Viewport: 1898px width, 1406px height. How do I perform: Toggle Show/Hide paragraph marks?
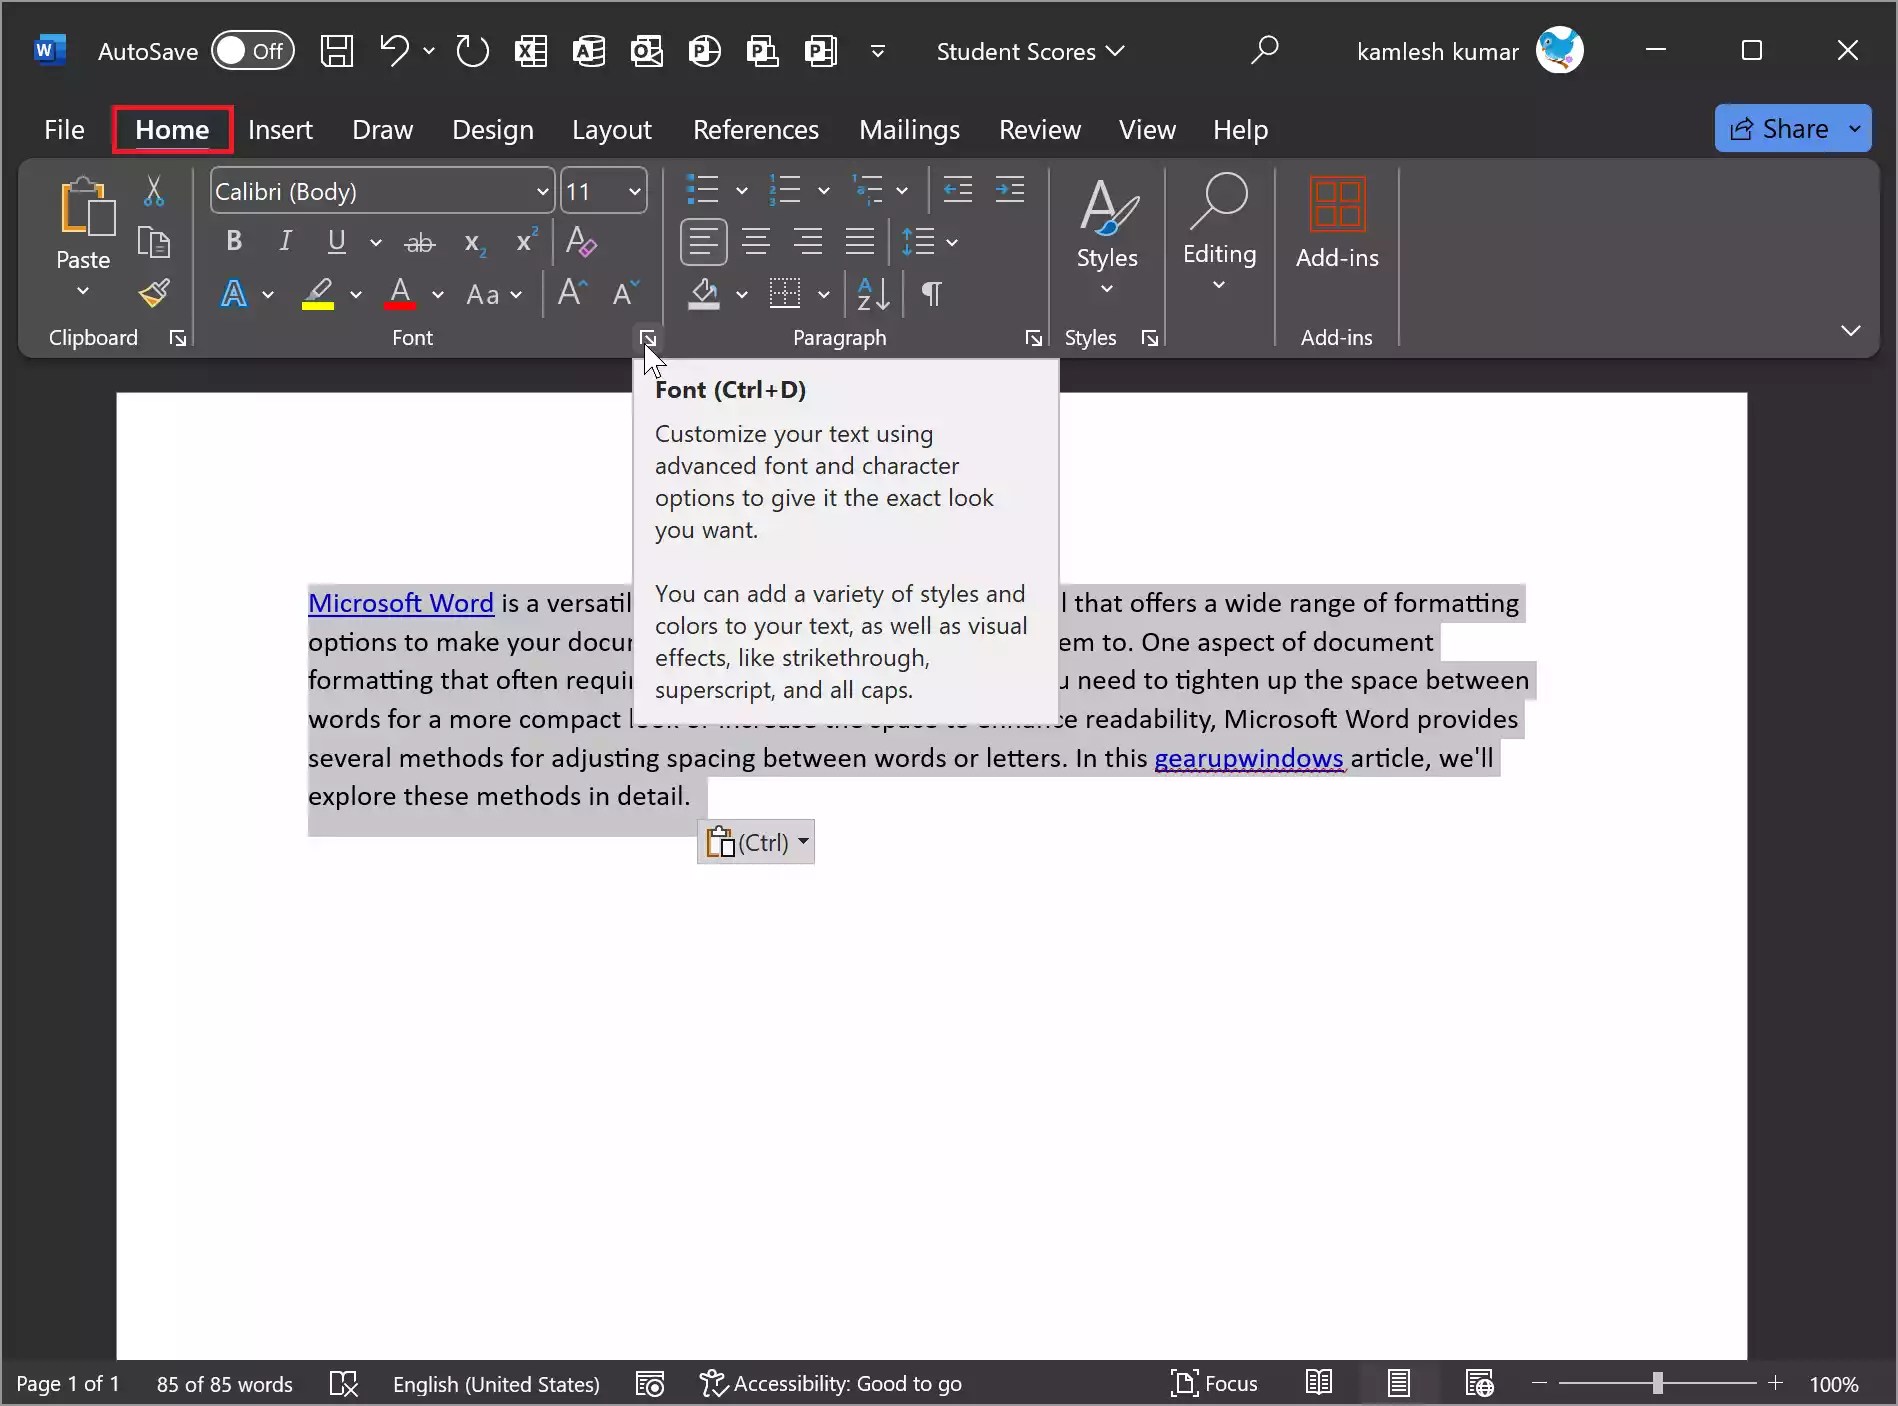tap(930, 293)
